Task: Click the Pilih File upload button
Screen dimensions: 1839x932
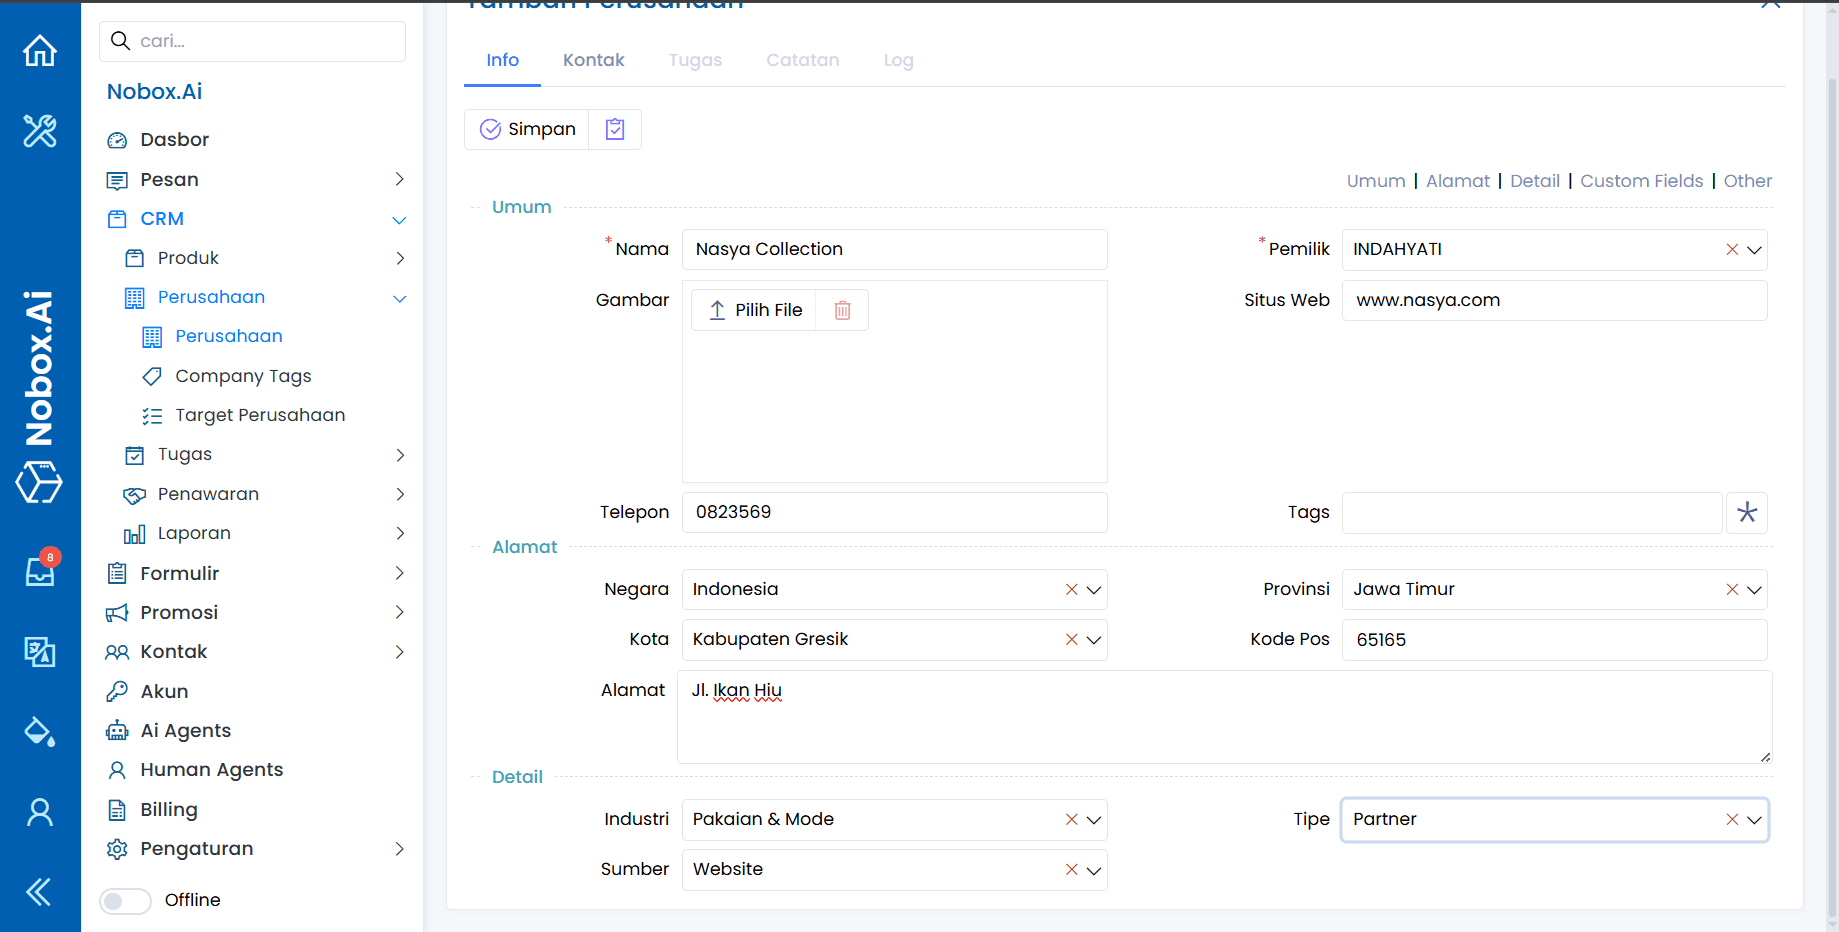Action: pos(755,310)
